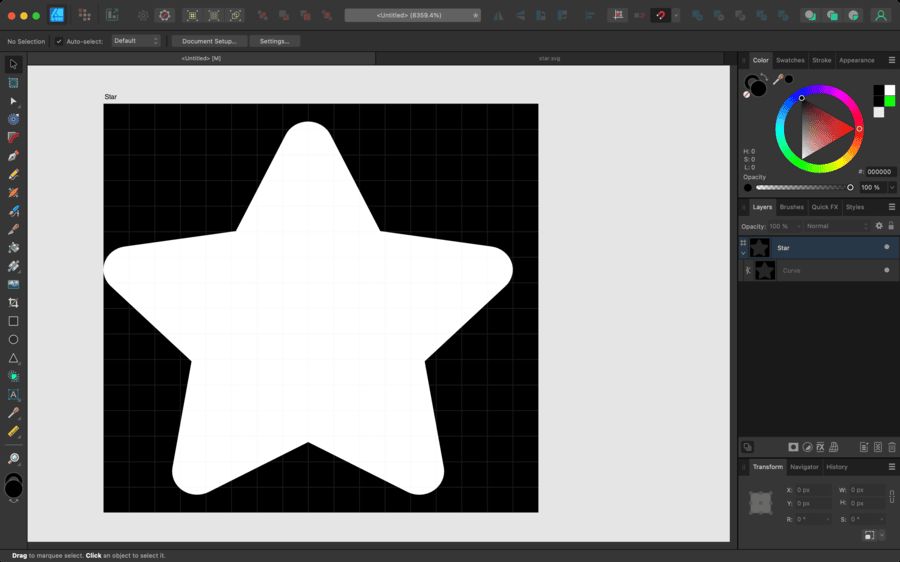The image size is (900, 562).
Task: Delete layer with trash icon
Action: tap(891, 447)
